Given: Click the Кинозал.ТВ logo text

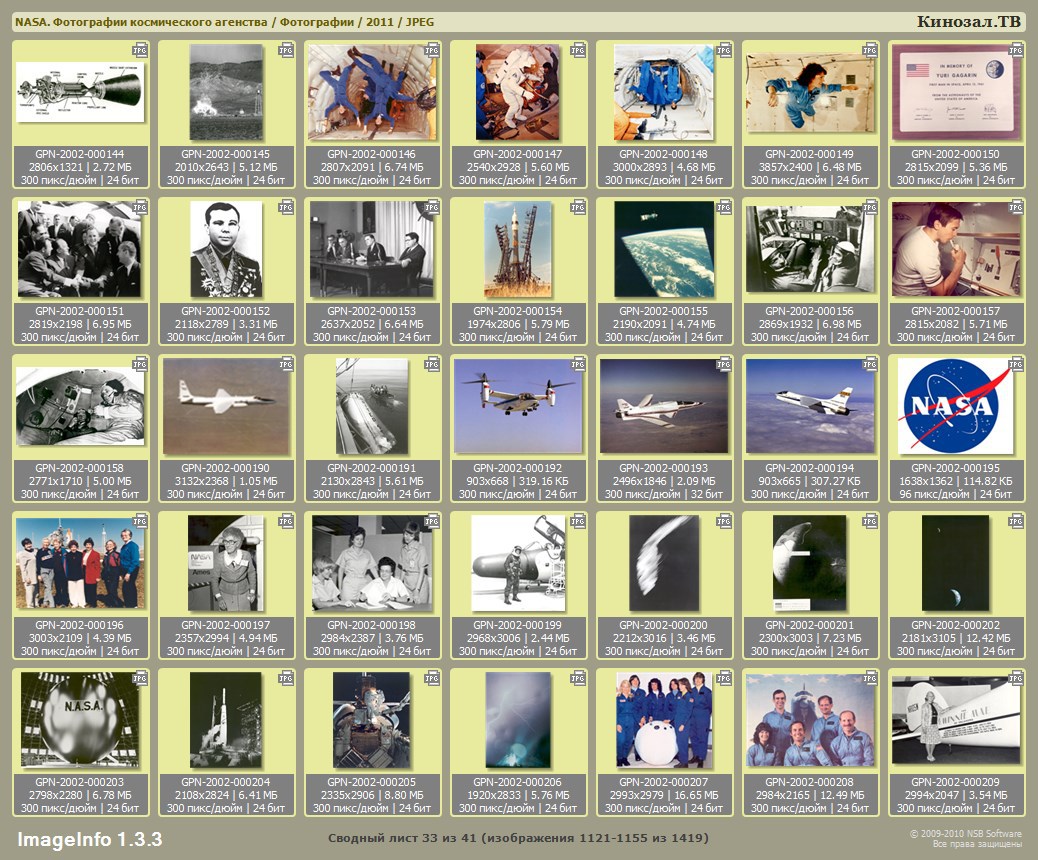Looking at the screenshot, I should pos(968,22).
